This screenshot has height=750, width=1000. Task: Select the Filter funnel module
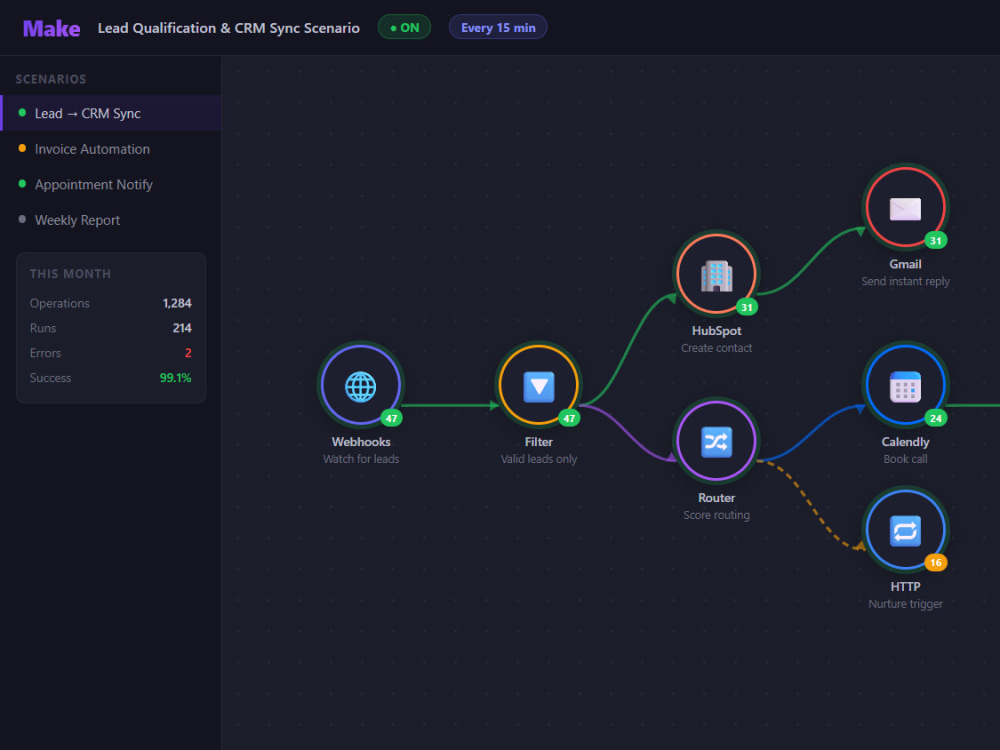tap(538, 386)
